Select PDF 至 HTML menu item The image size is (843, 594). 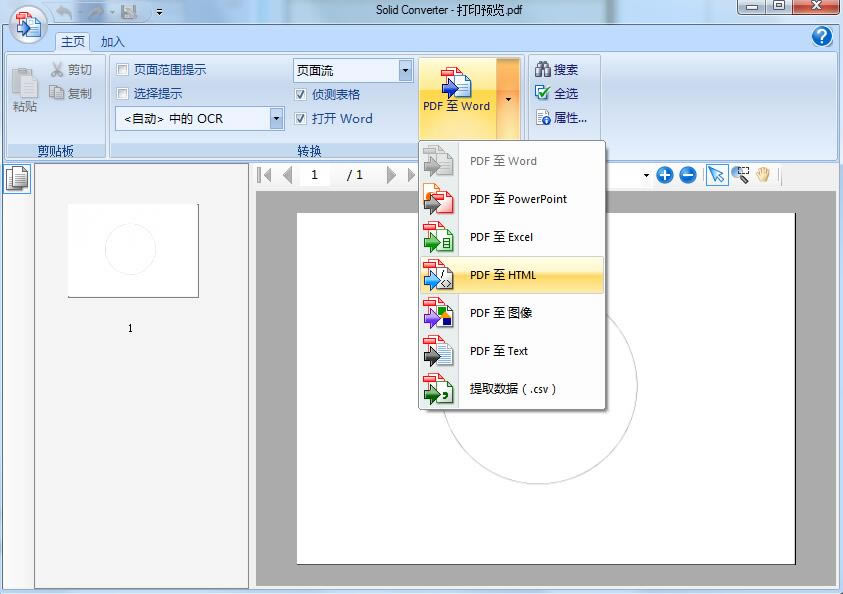pyautogui.click(x=512, y=275)
